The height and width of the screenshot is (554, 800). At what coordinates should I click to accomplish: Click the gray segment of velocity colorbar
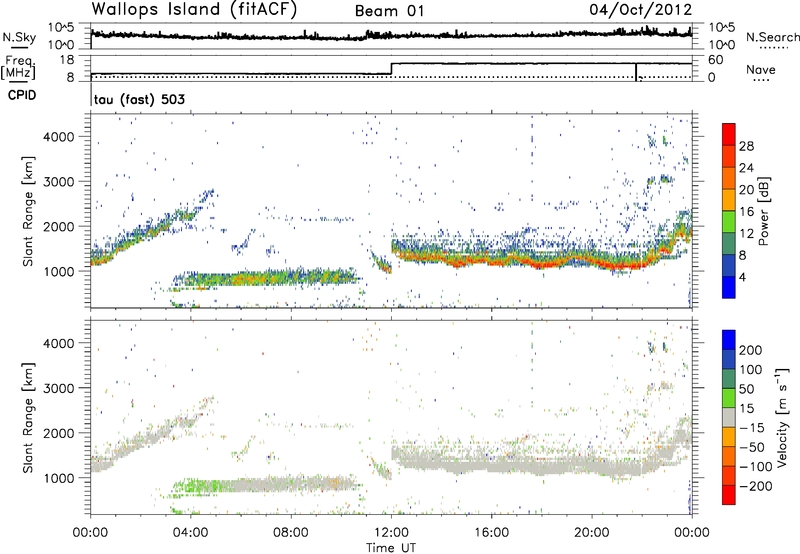[729, 417]
